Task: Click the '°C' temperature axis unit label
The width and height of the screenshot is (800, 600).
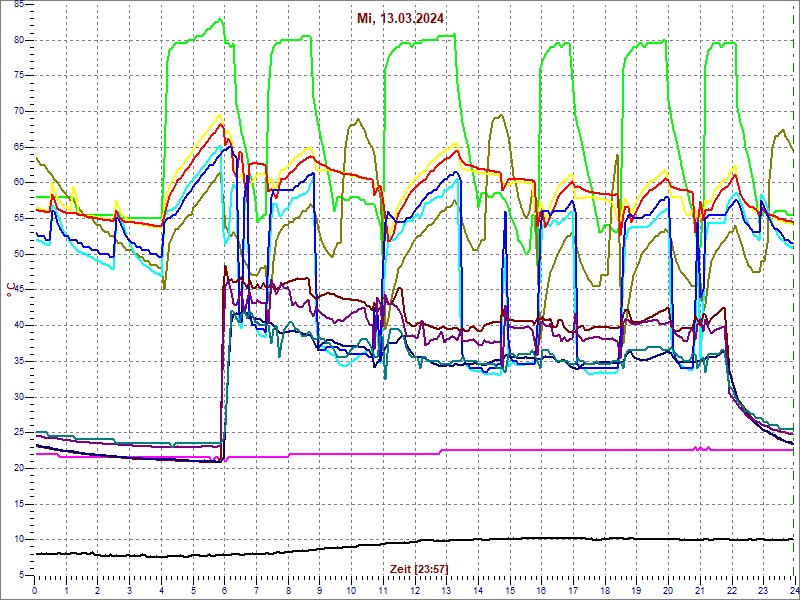Action: pos(10,290)
